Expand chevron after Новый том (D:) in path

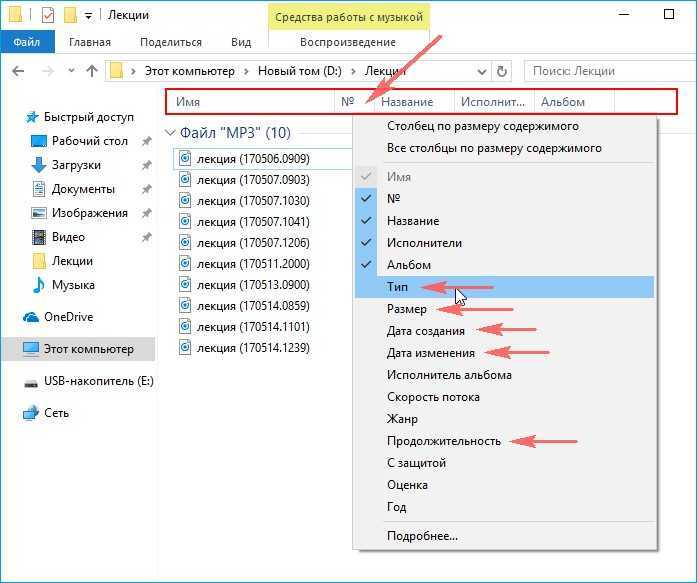tap(353, 71)
